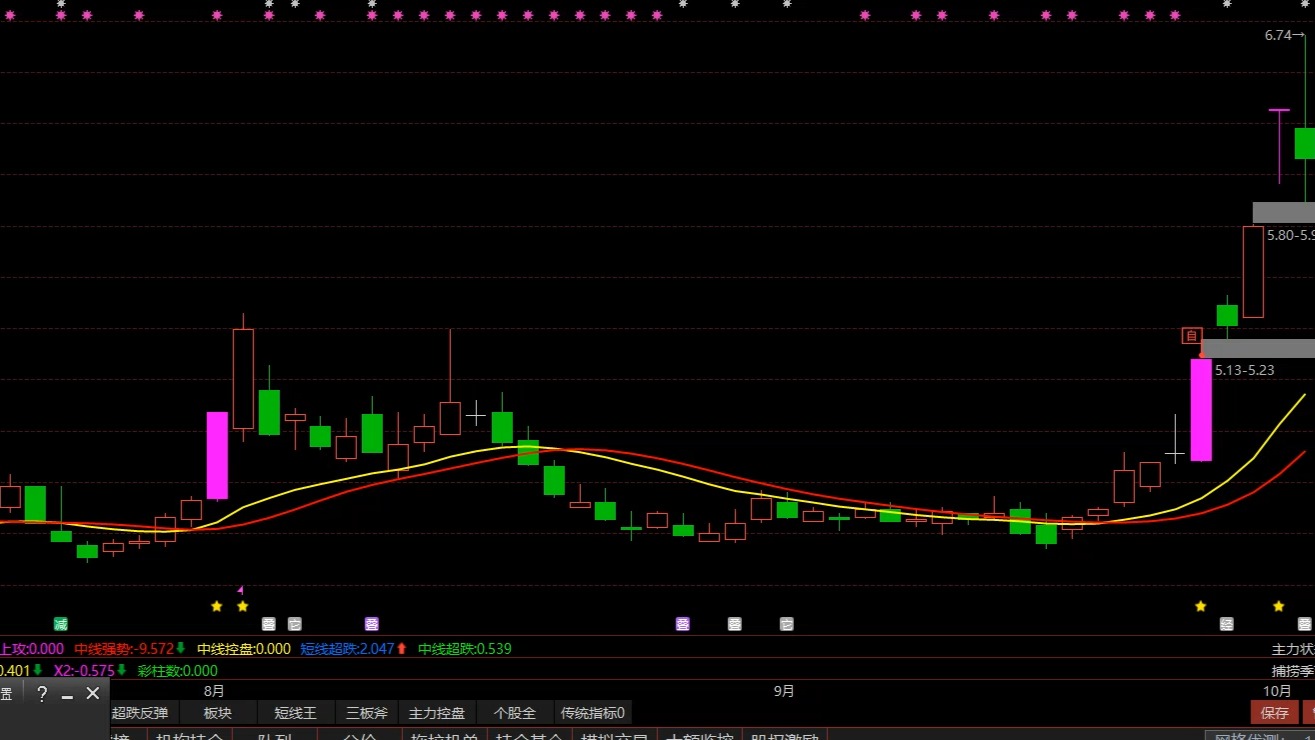Viewport: 1315px width, 740px height.
Task: Click the red 保存 button
Action: click(x=1275, y=713)
